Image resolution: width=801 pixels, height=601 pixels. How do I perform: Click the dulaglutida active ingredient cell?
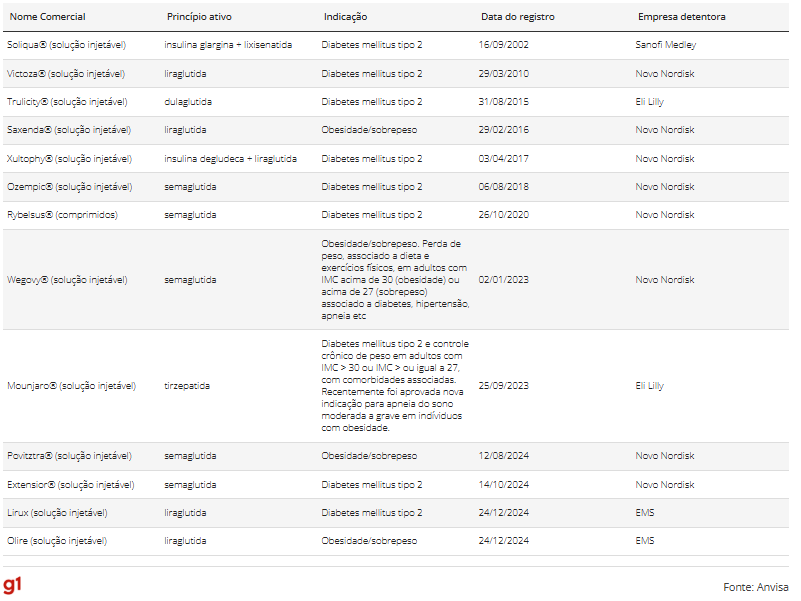188,102
